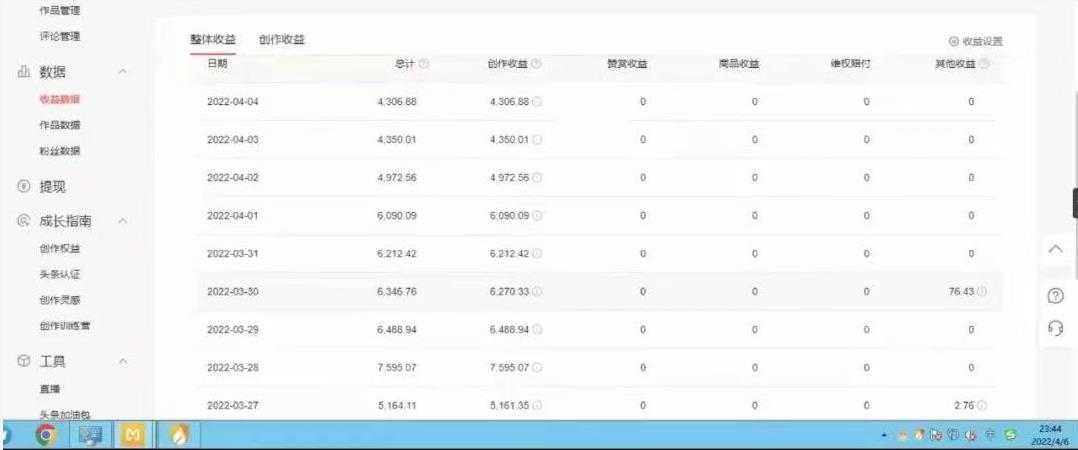The height and width of the screenshot is (450, 1078).
Task: Click the info icon beside 其他收益 header
Action: click(x=985, y=65)
